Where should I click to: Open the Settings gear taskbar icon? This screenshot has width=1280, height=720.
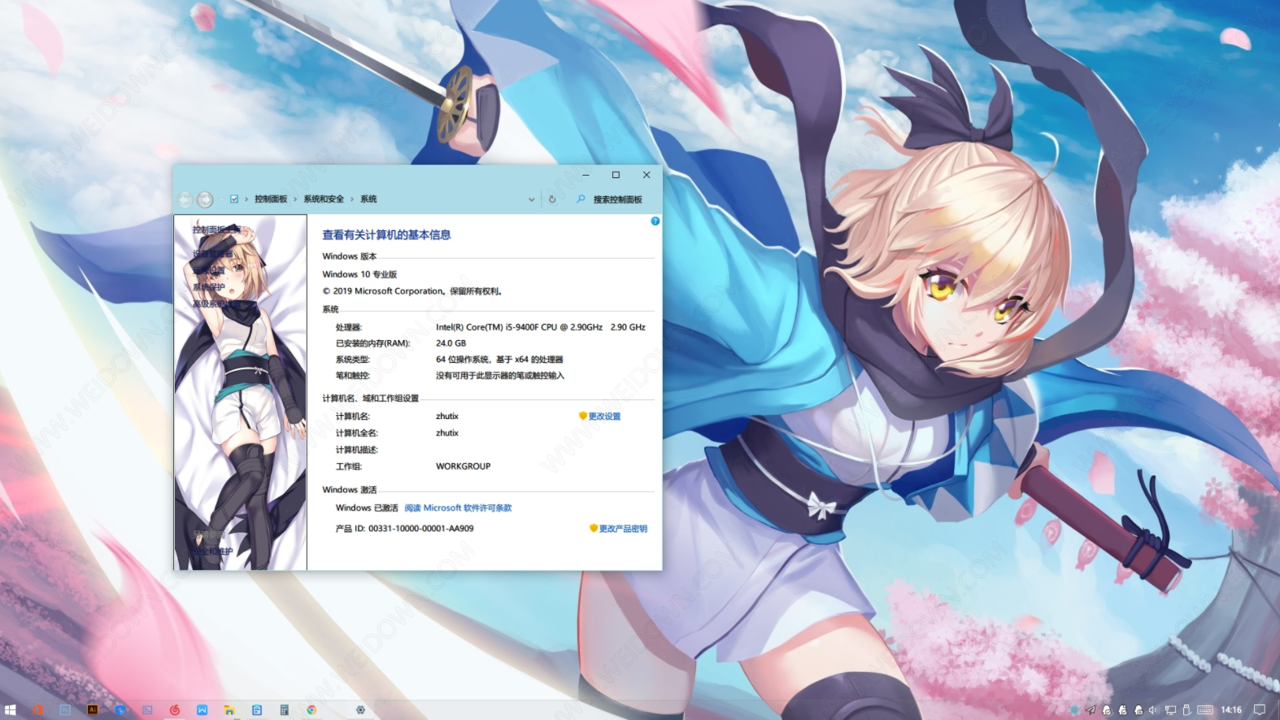[360, 710]
